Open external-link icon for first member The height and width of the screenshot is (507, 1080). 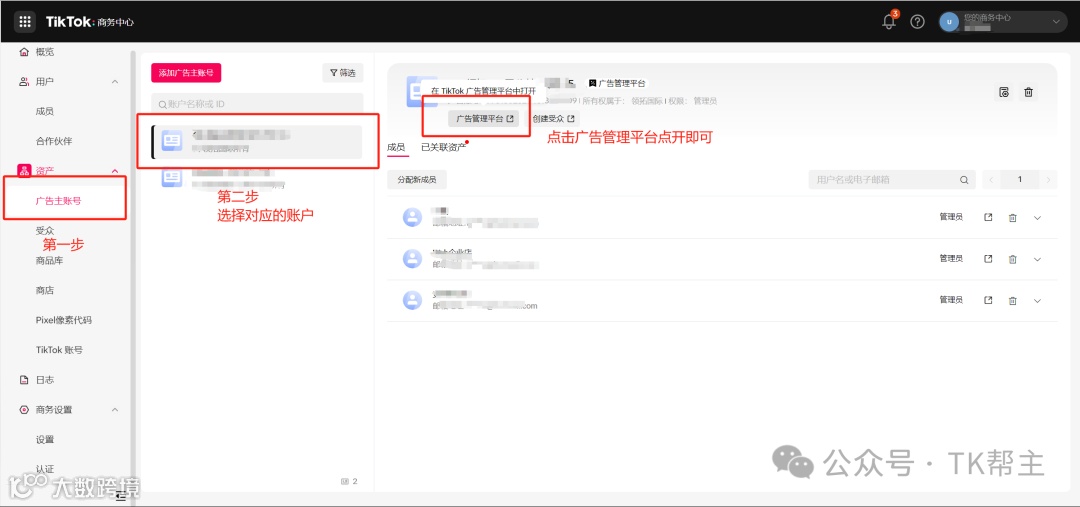(988, 218)
